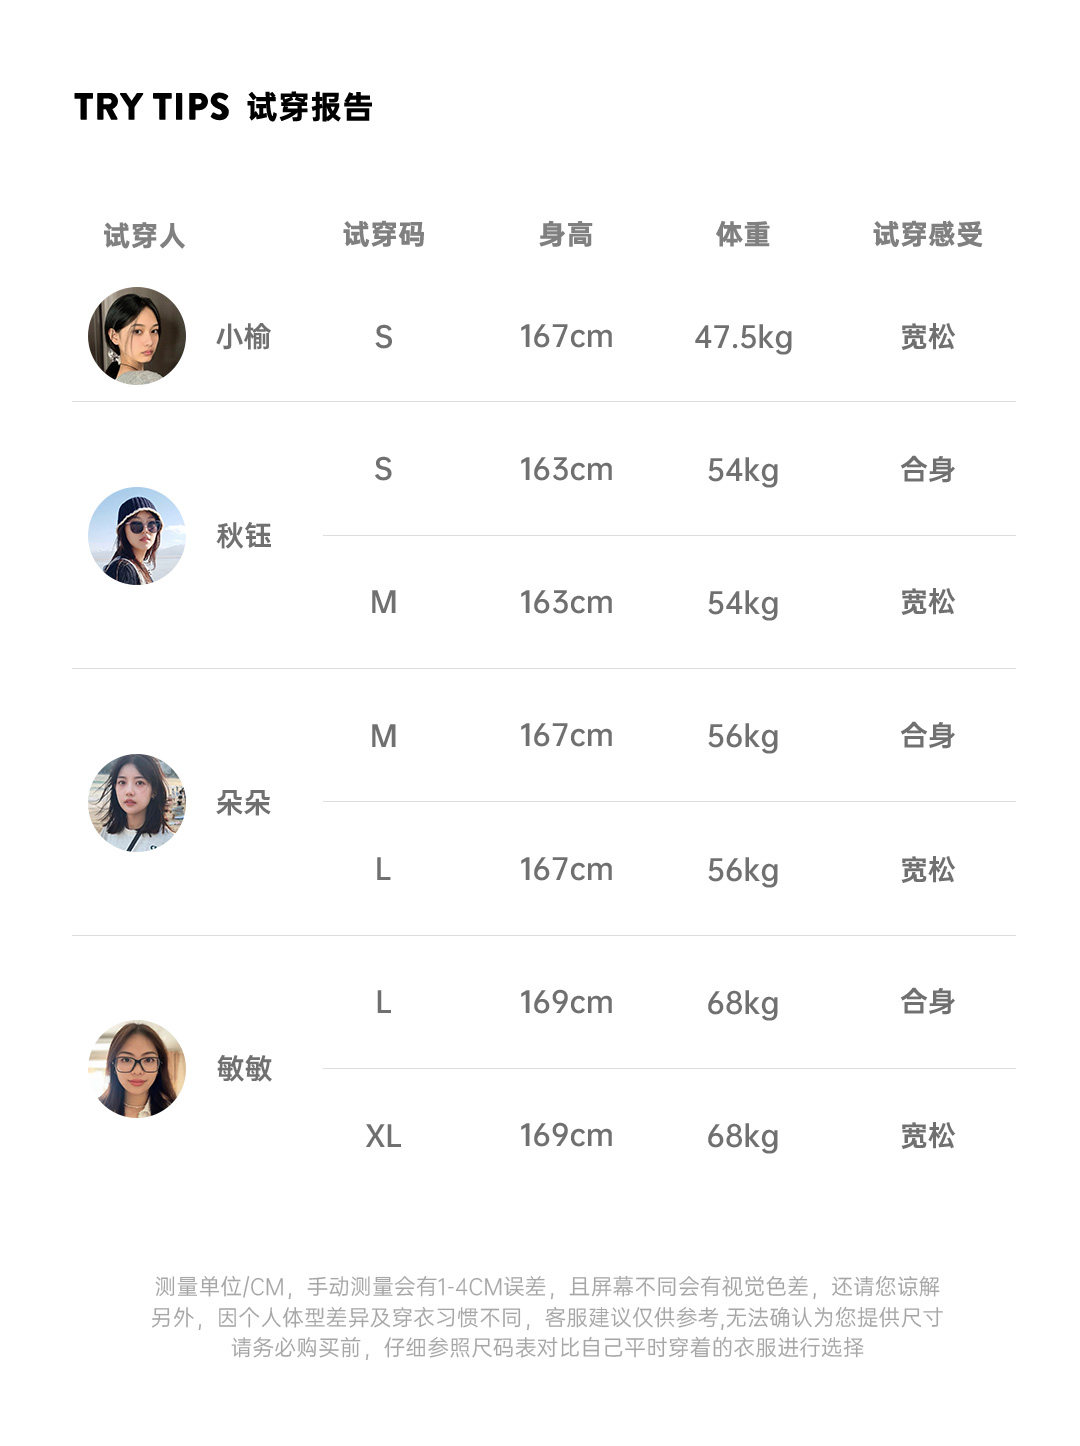1080x1446 pixels.
Task: Open 敏敏's avatar with glasses
Action: tap(137, 1069)
